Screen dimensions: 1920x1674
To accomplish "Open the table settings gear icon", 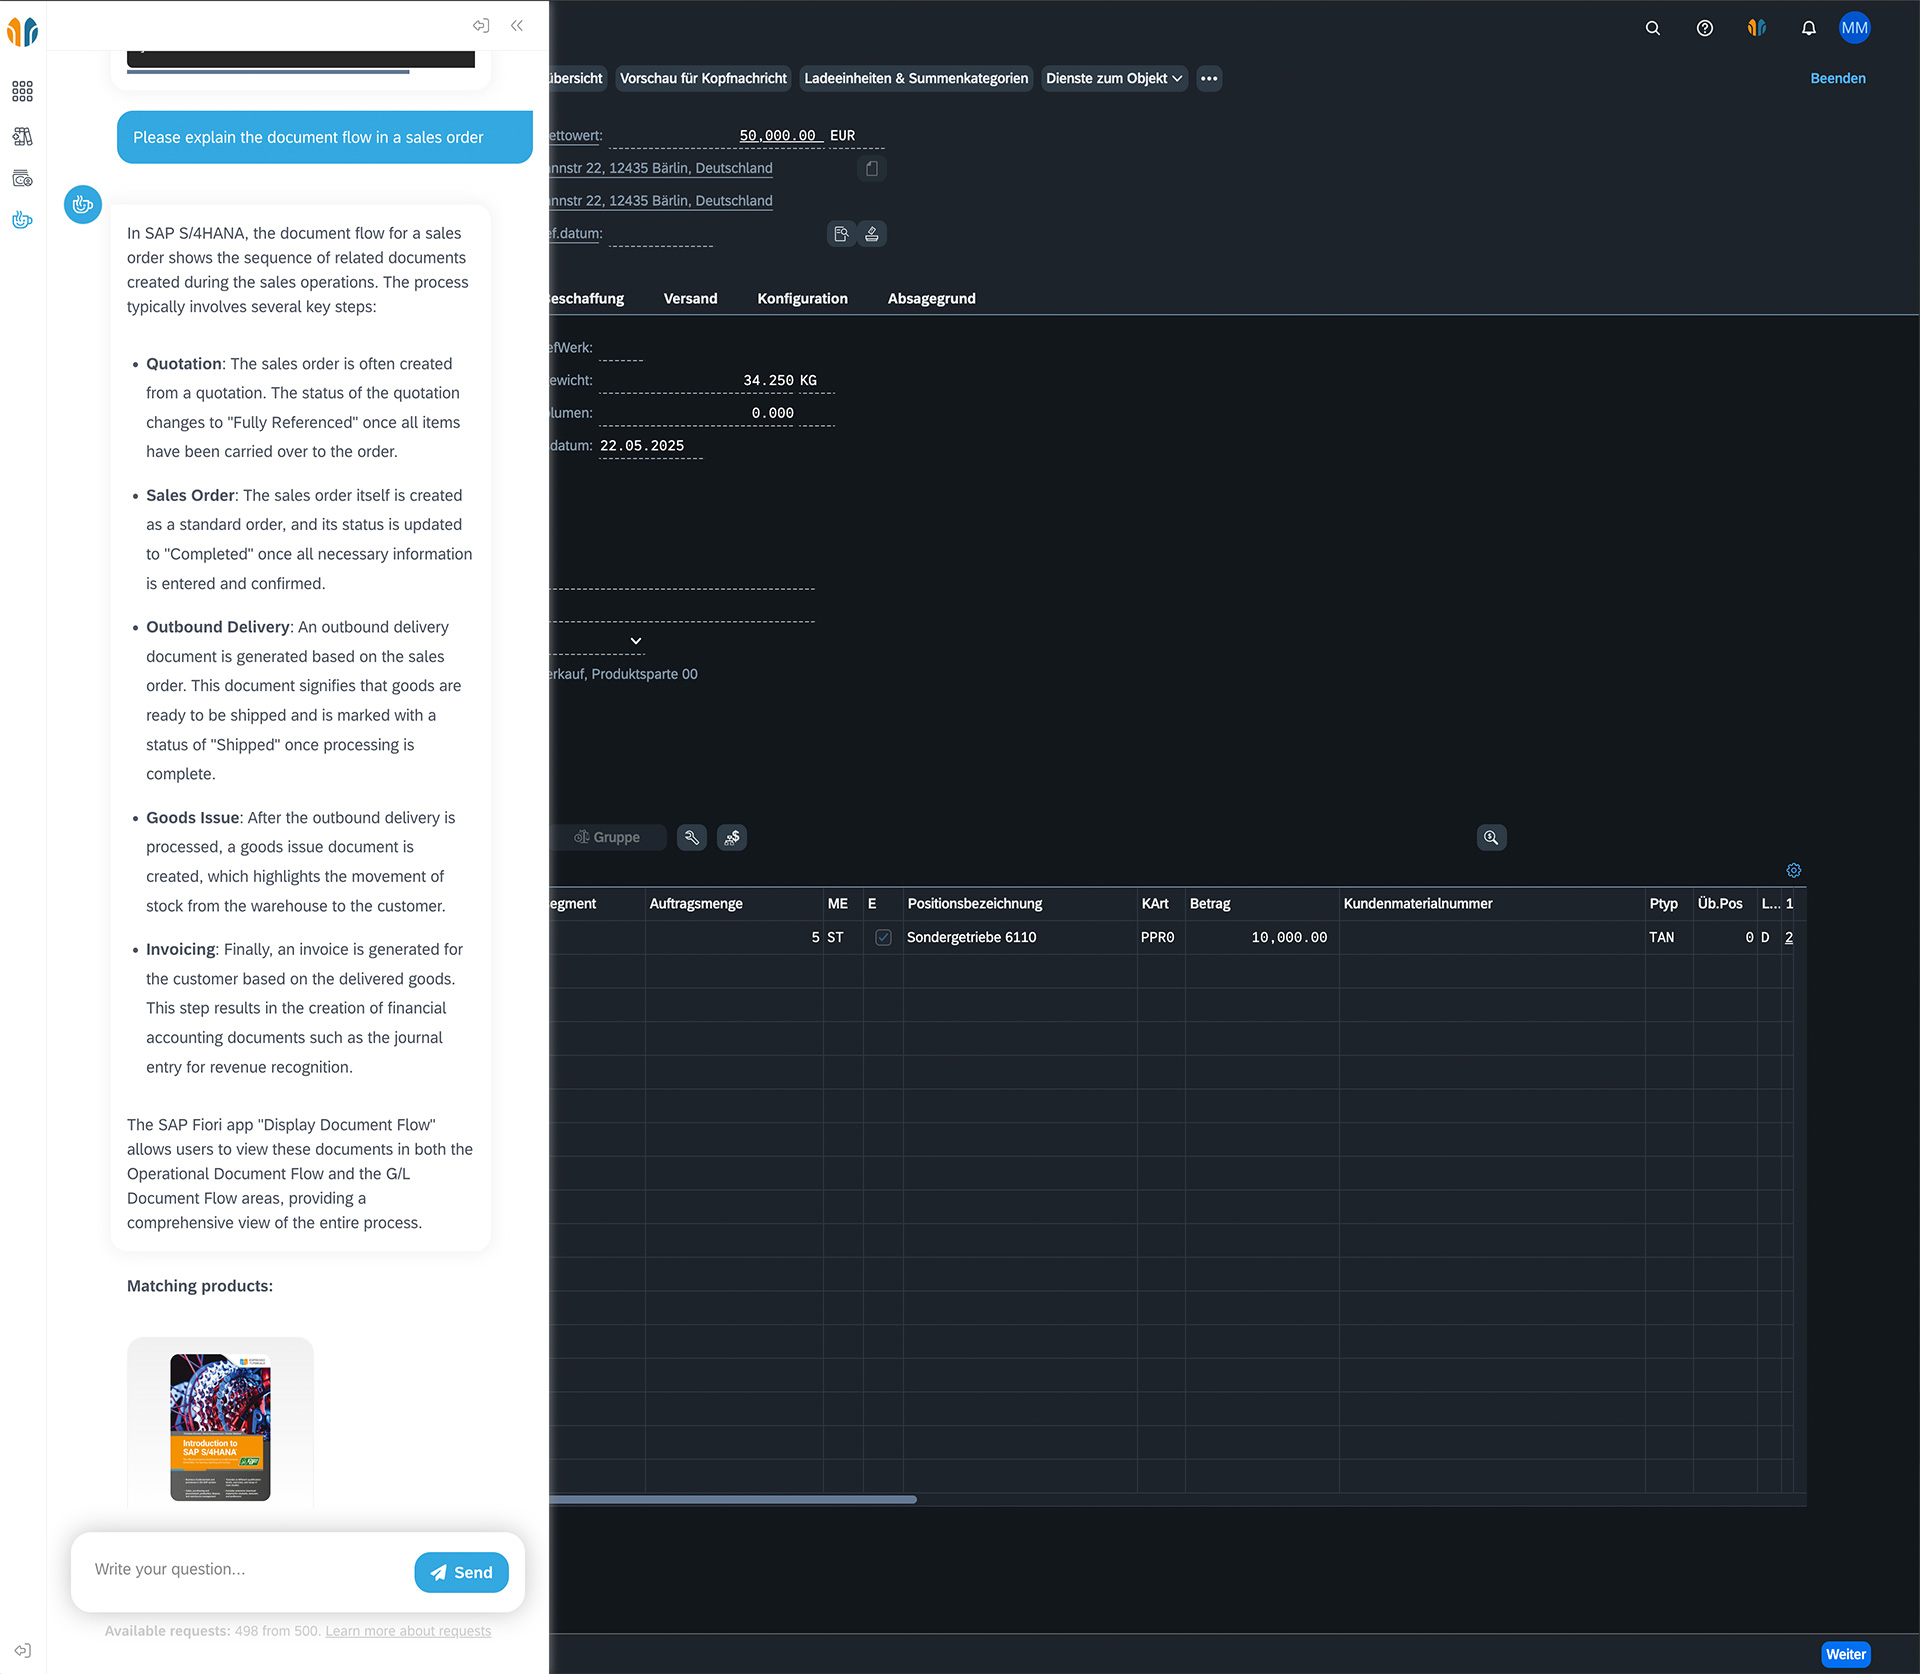I will (1794, 870).
